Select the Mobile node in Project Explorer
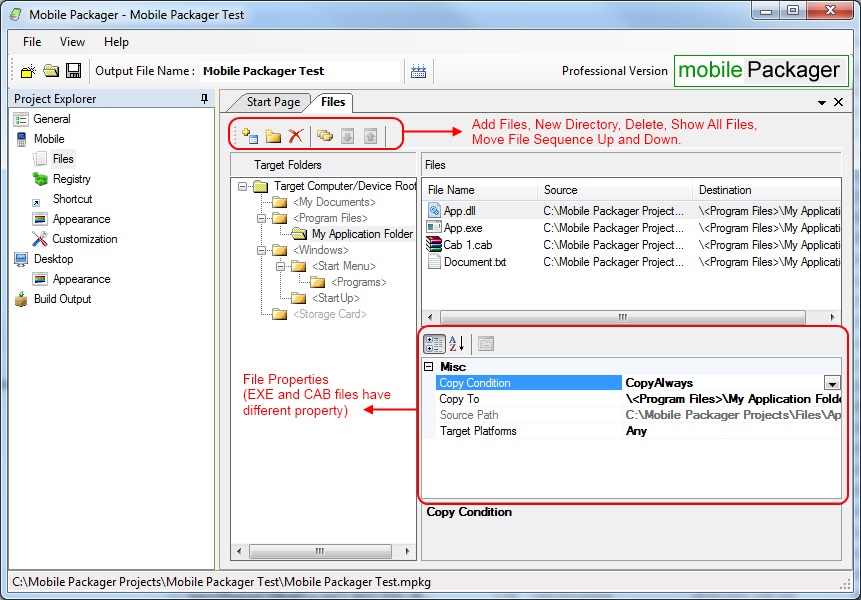 click(49, 139)
